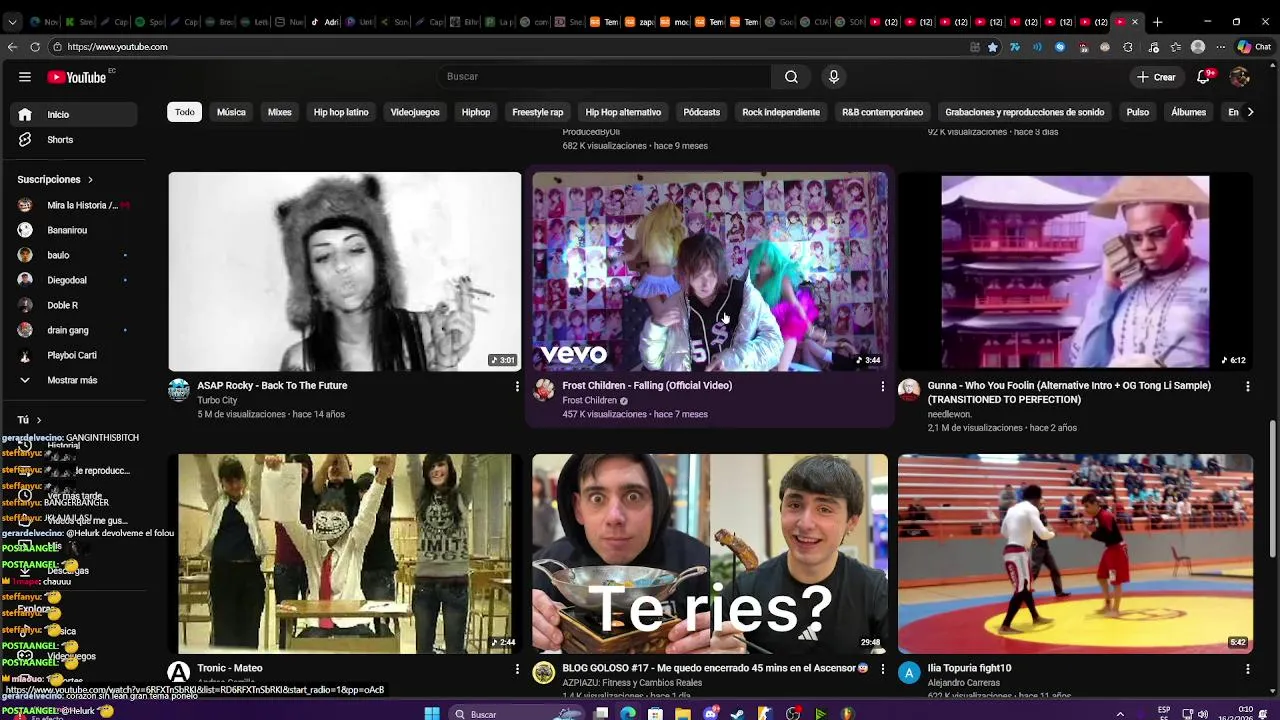
Task: Open Alejandro Carreras channel avatar
Action: pos(909,673)
